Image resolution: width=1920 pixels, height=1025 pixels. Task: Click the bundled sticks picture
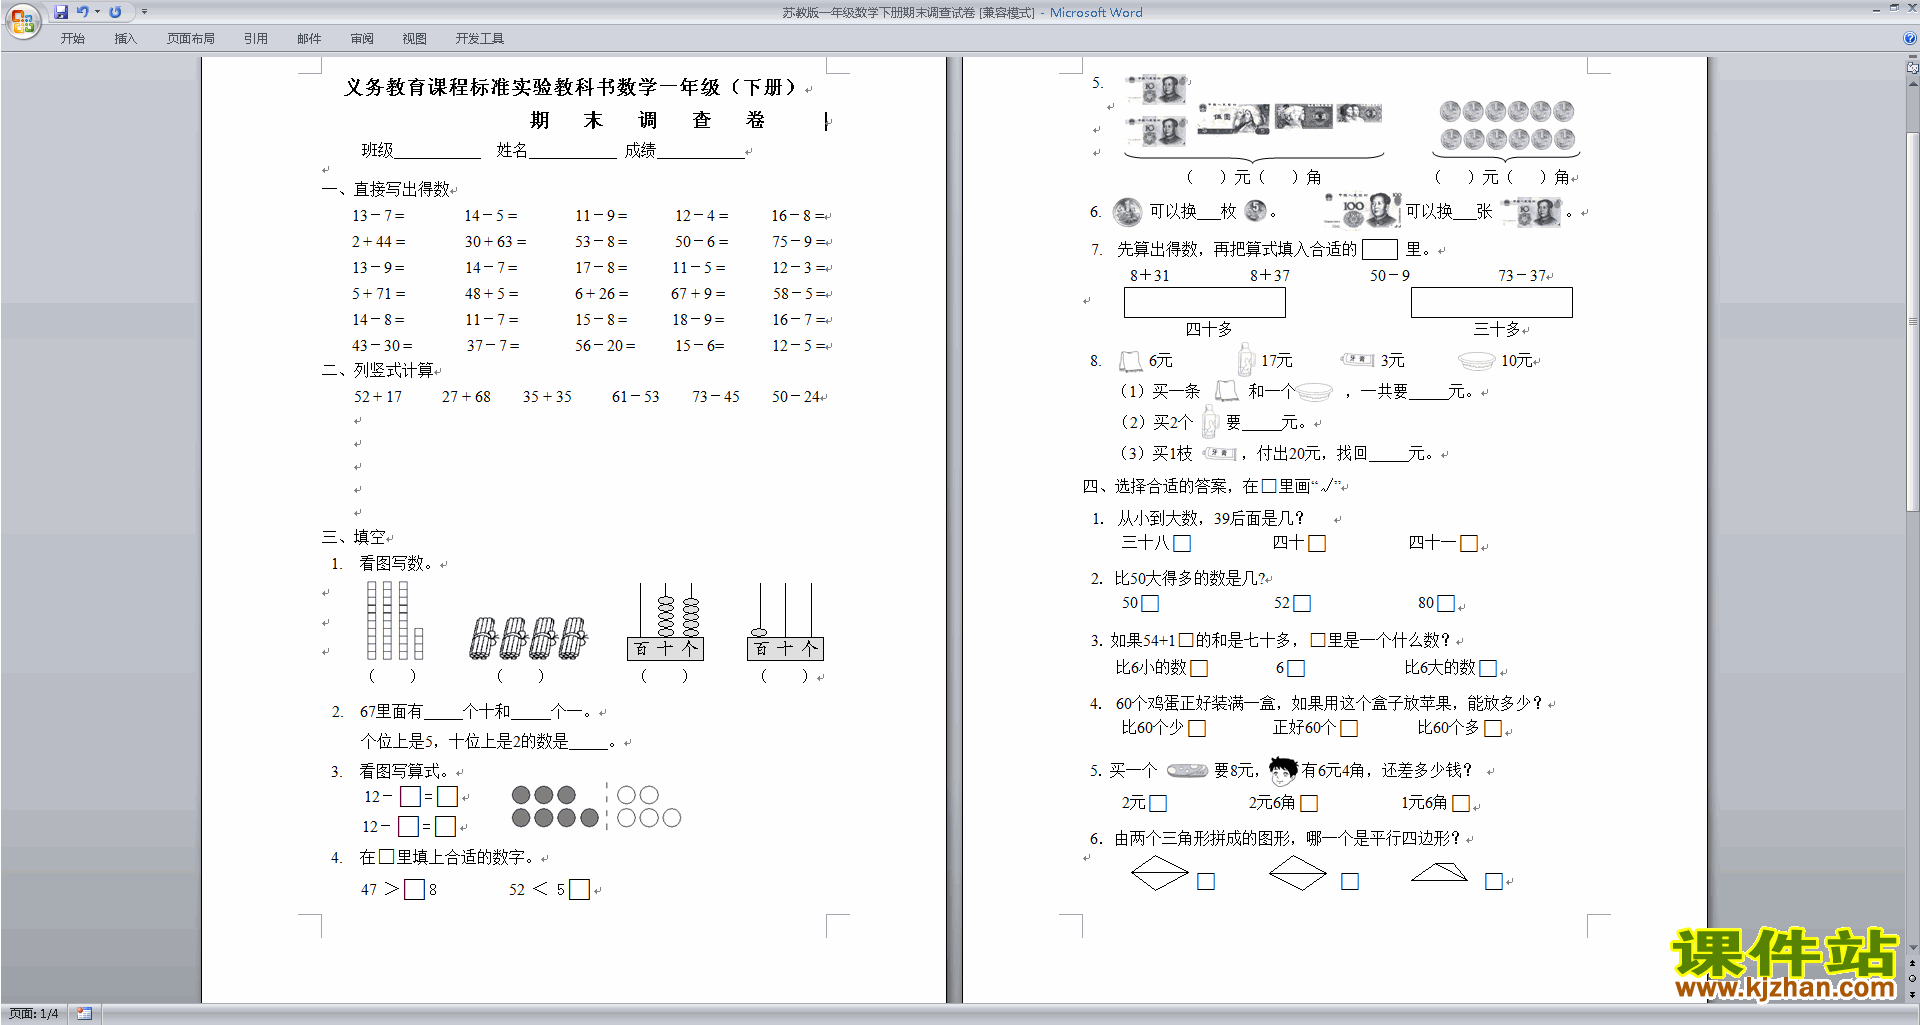point(529,638)
